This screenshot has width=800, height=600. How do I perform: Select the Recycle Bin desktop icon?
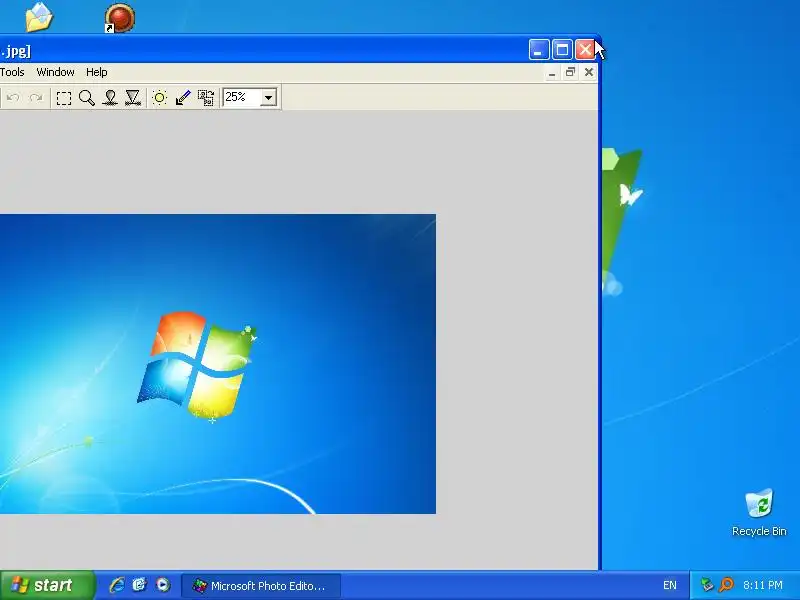(x=759, y=513)
